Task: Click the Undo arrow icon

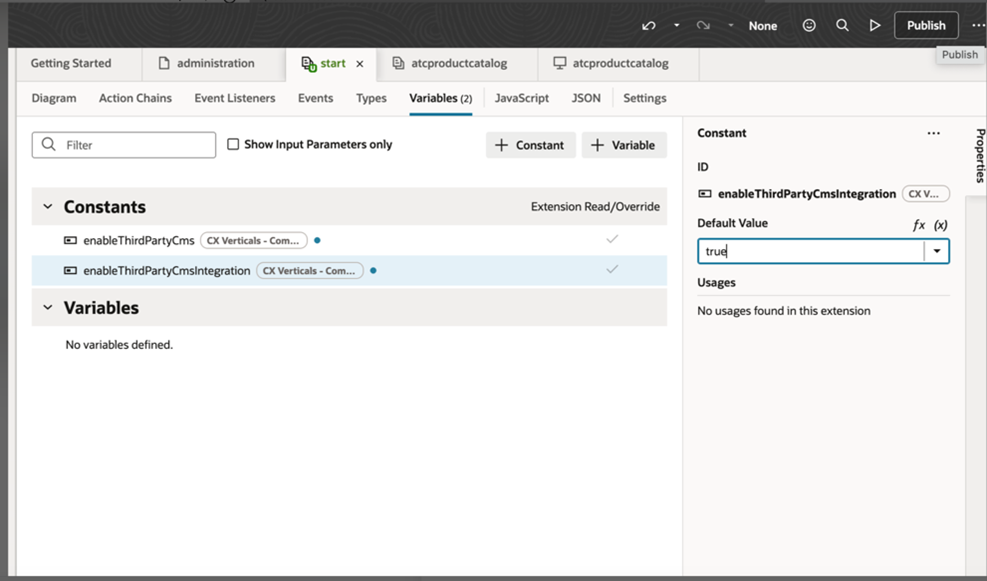Action: pos(648,26)
